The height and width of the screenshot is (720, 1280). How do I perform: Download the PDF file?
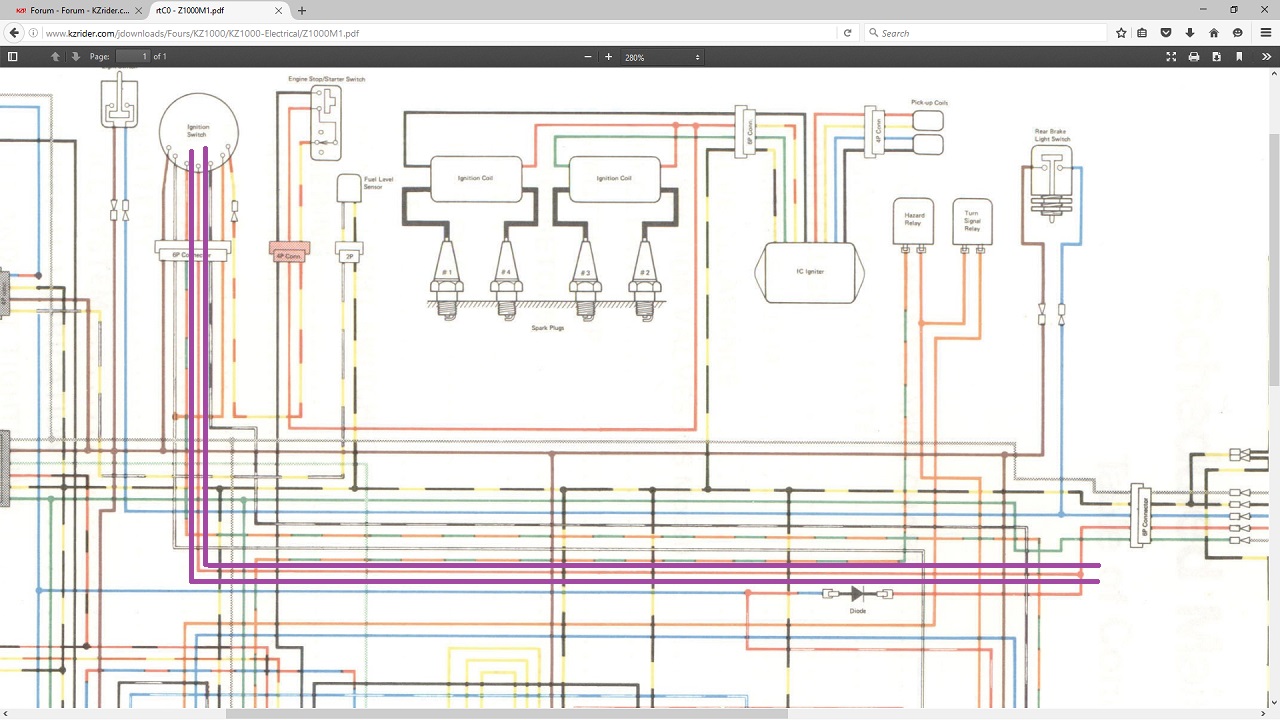[1216, 57]
